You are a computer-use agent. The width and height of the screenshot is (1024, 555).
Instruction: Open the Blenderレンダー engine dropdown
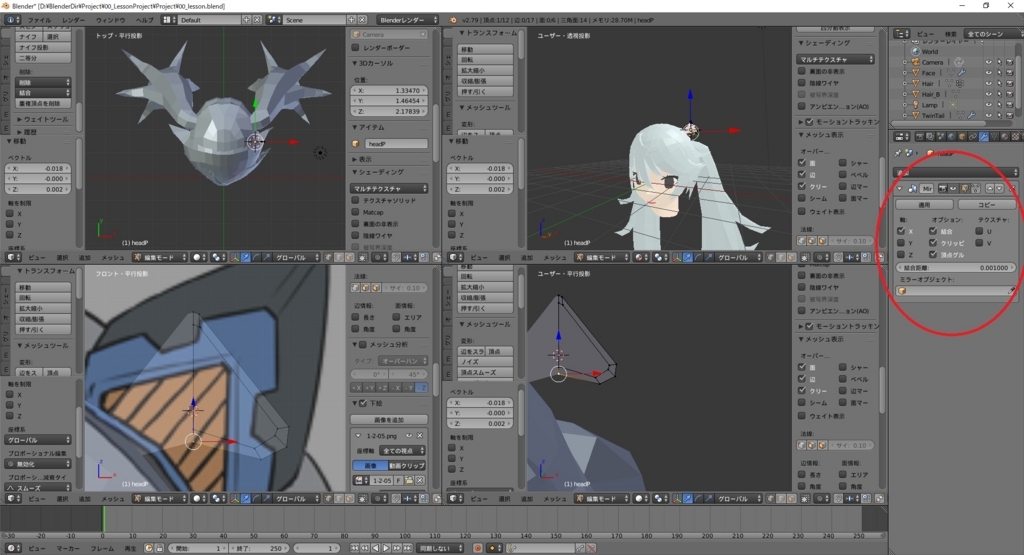(x=408, y=20)
